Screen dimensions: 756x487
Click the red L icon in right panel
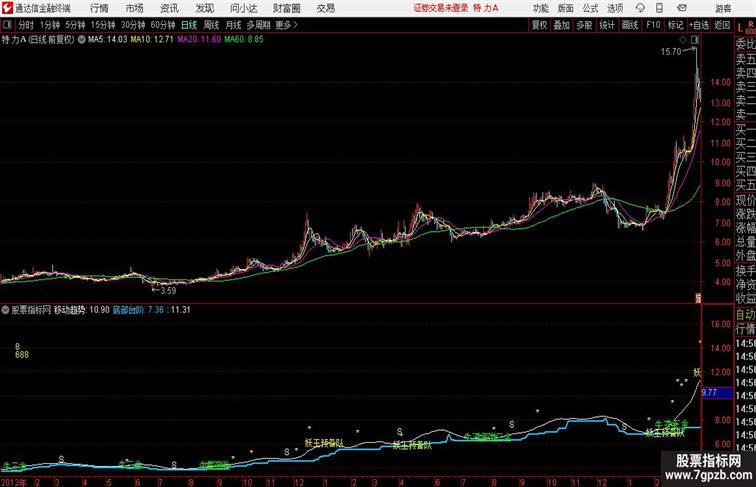[740, 28]
